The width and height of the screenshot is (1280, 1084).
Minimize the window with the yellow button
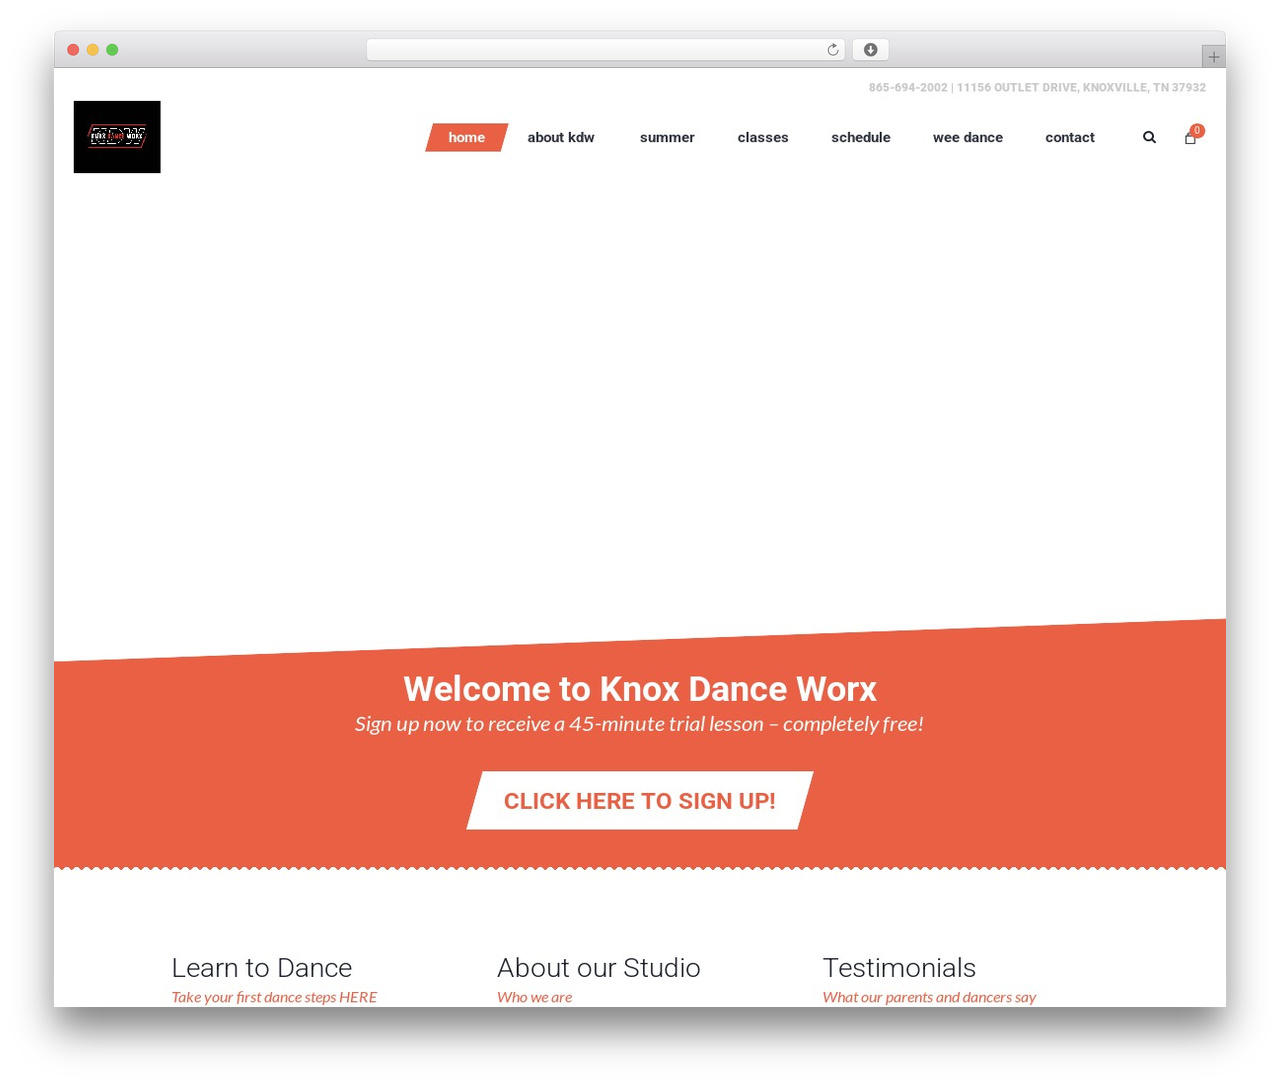click(x=93, y=50)
